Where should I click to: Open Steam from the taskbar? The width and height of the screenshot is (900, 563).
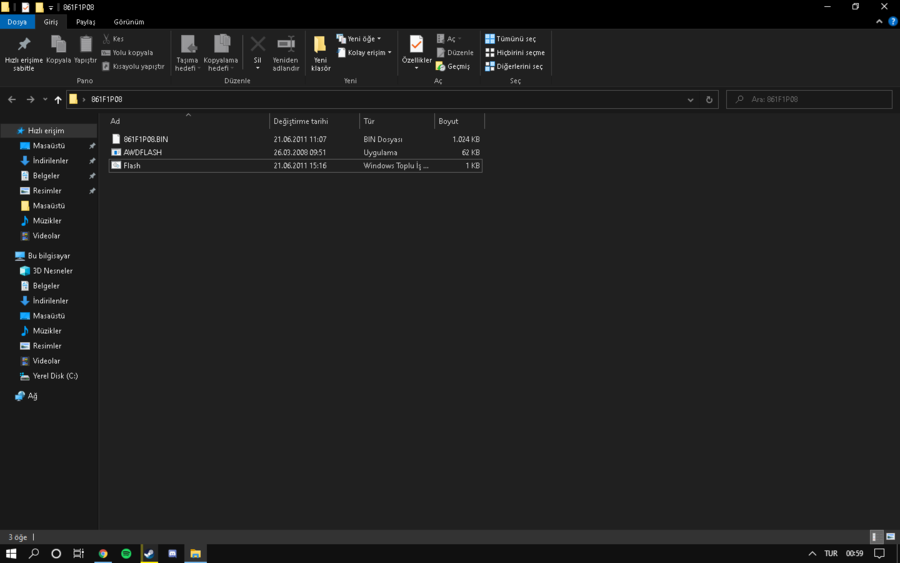point(149,553)
